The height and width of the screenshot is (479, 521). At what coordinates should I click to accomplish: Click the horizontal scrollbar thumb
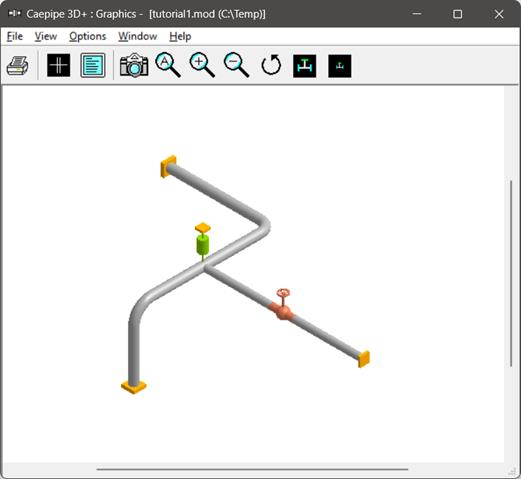pyautogui.click(x=252, y=469)
